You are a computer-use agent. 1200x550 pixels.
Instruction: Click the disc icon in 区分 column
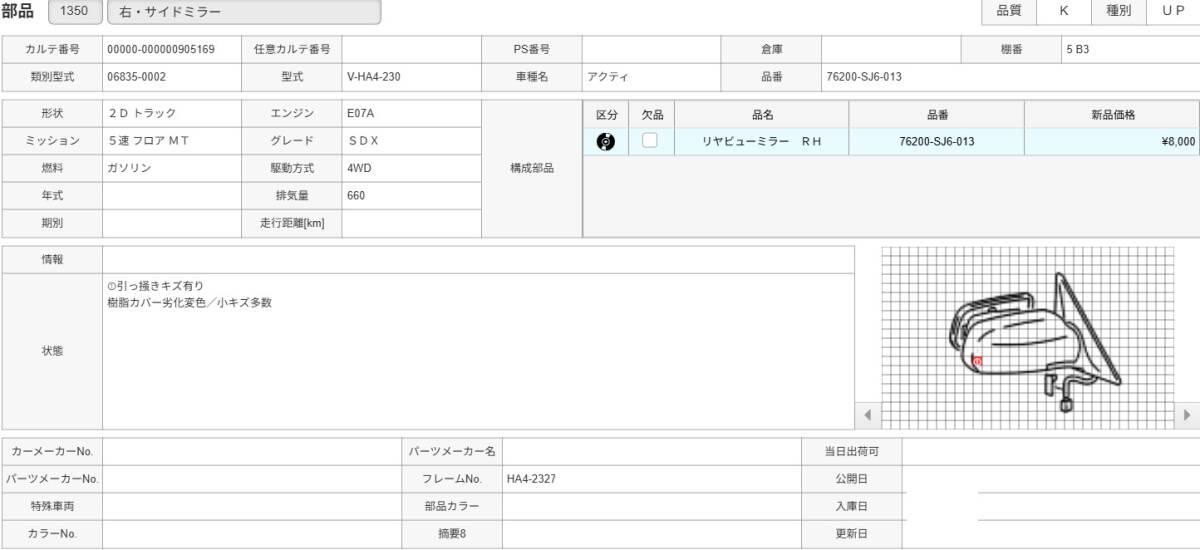[605, 142]
